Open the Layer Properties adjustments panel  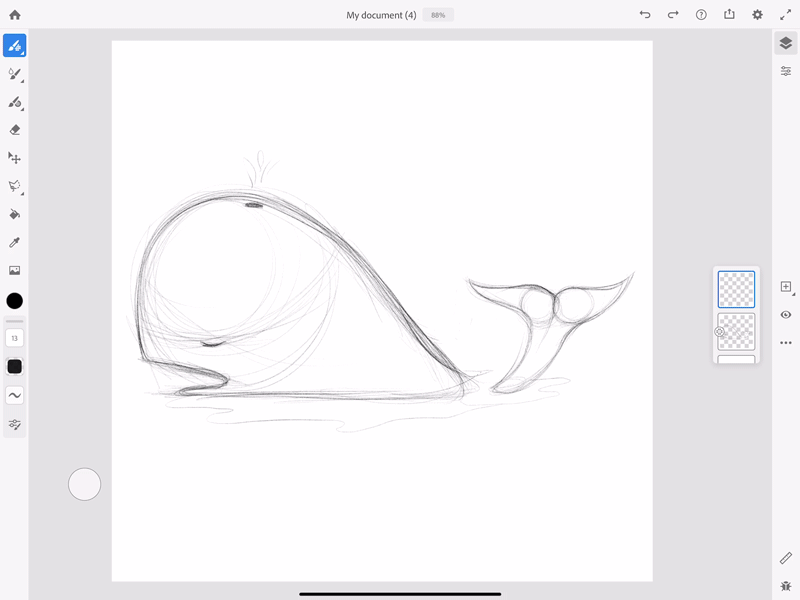click(788, 71)
